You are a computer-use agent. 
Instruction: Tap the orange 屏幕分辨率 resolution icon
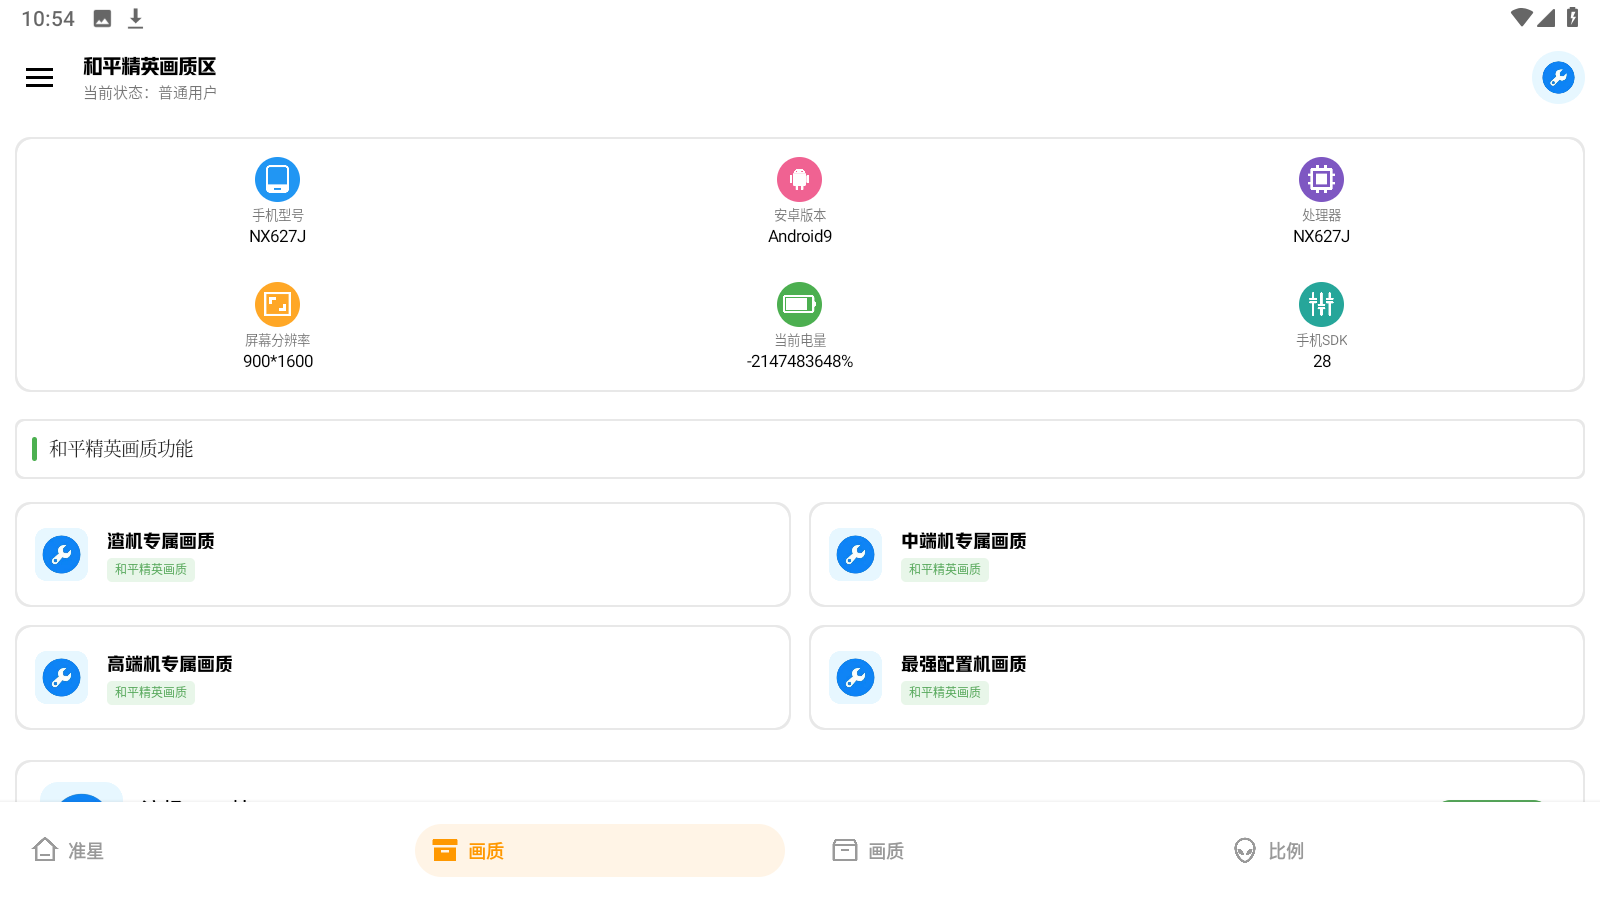277,304
